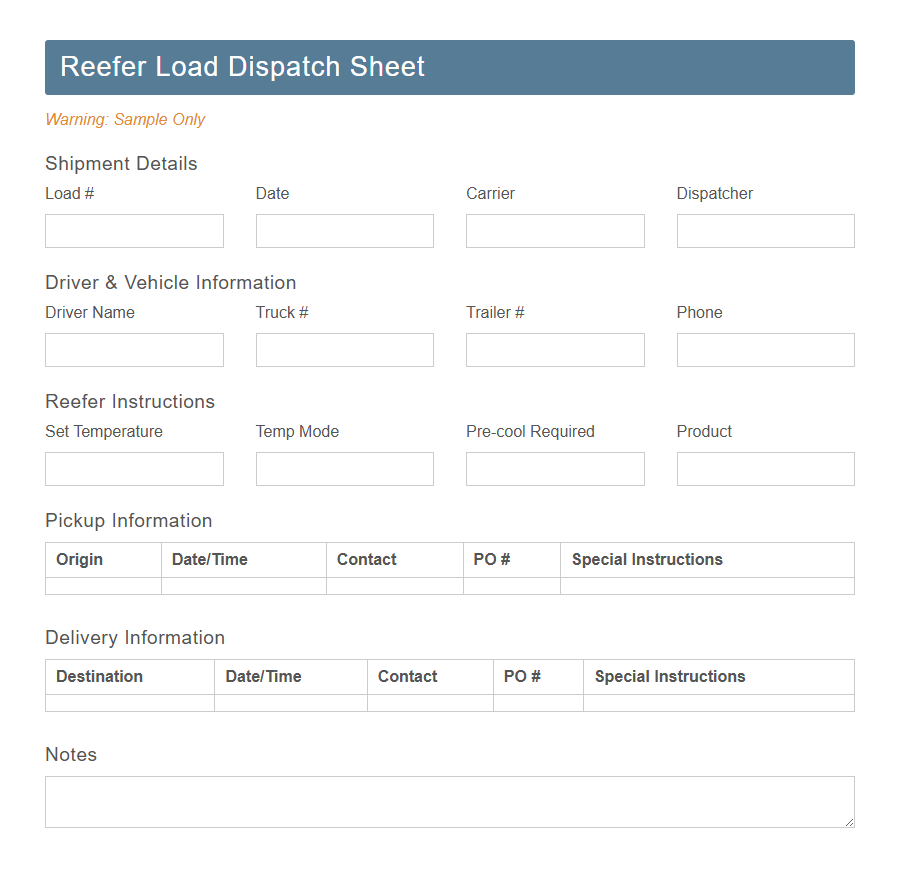Click the Carrier input field

click(x=555, y=231)
